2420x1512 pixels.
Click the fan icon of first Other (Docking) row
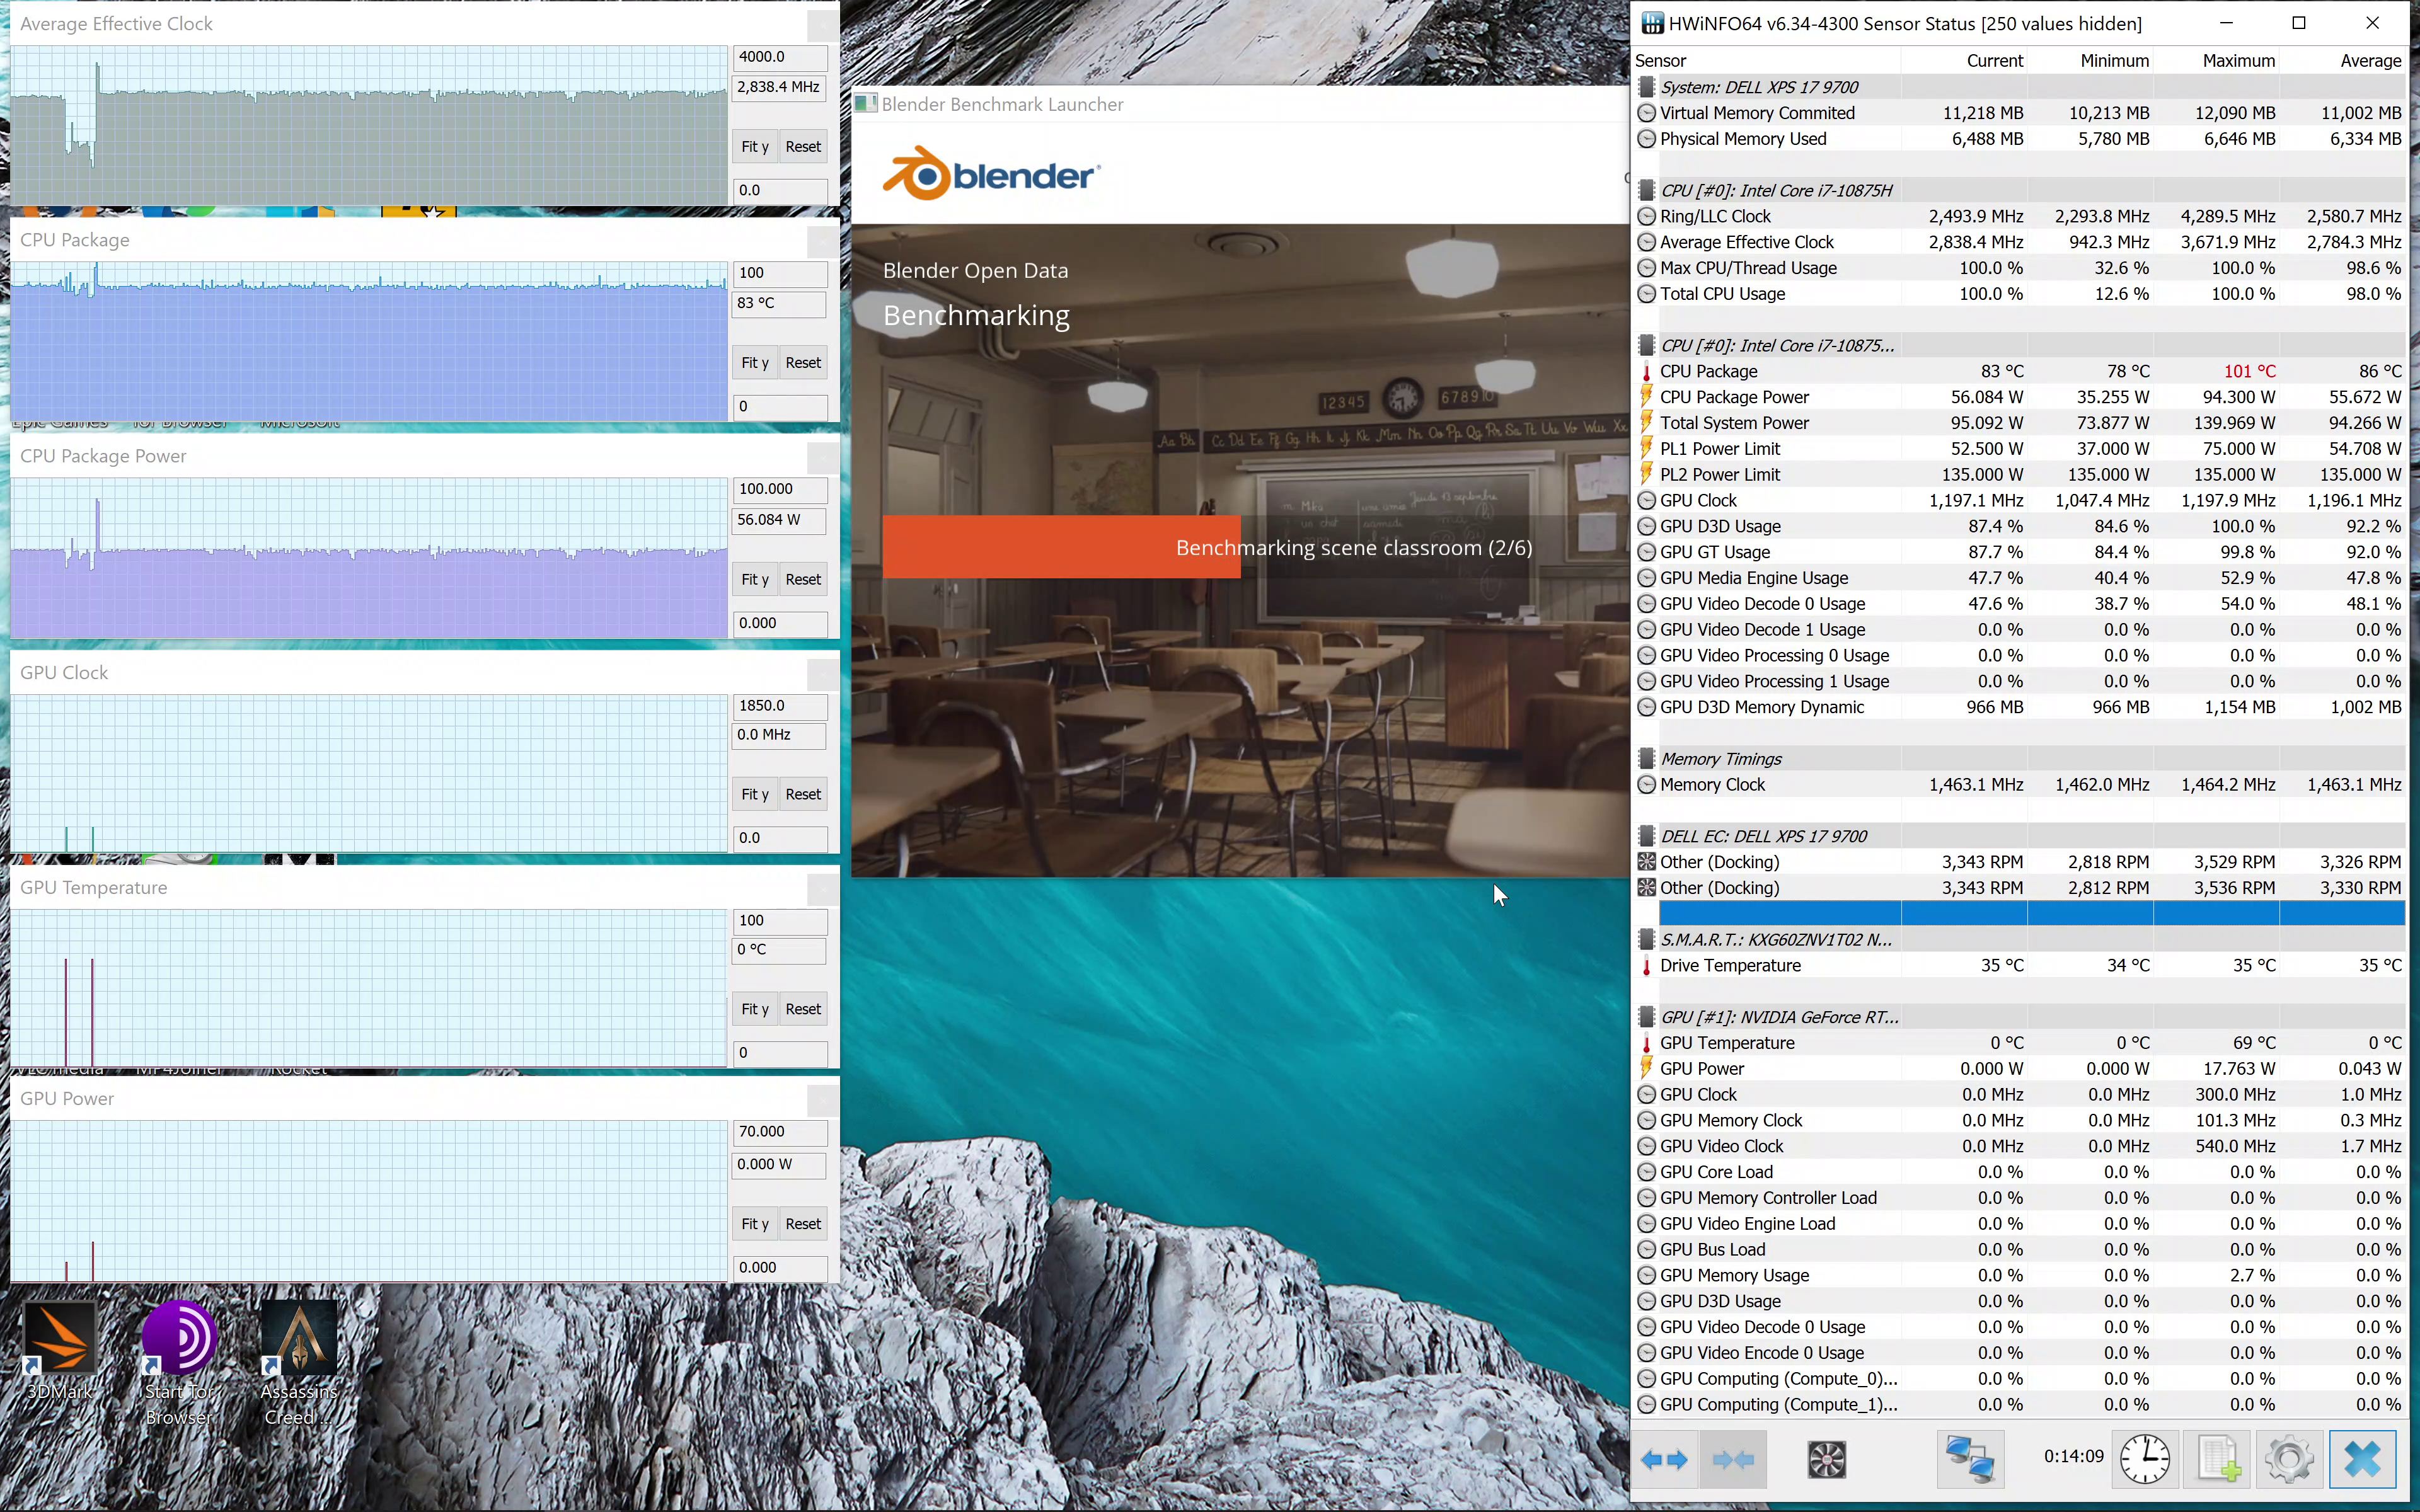(x=1646, y=862)
